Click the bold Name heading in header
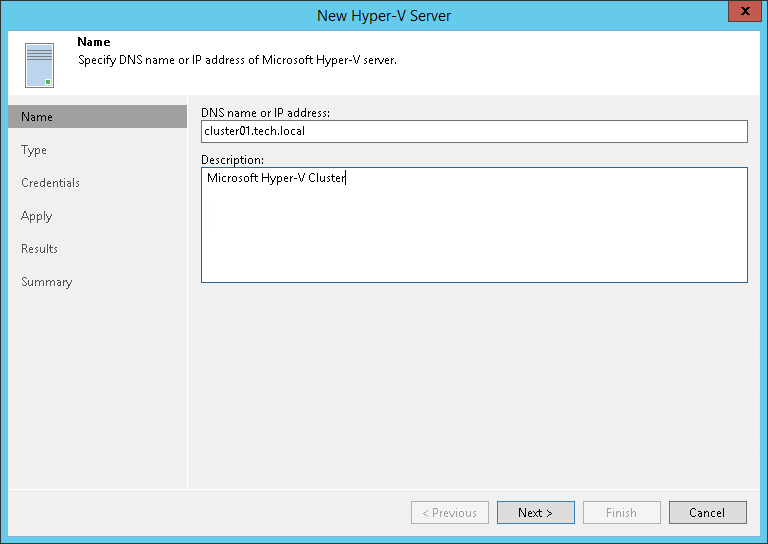Viewport: 768px width, 544px height. point(94,43)
